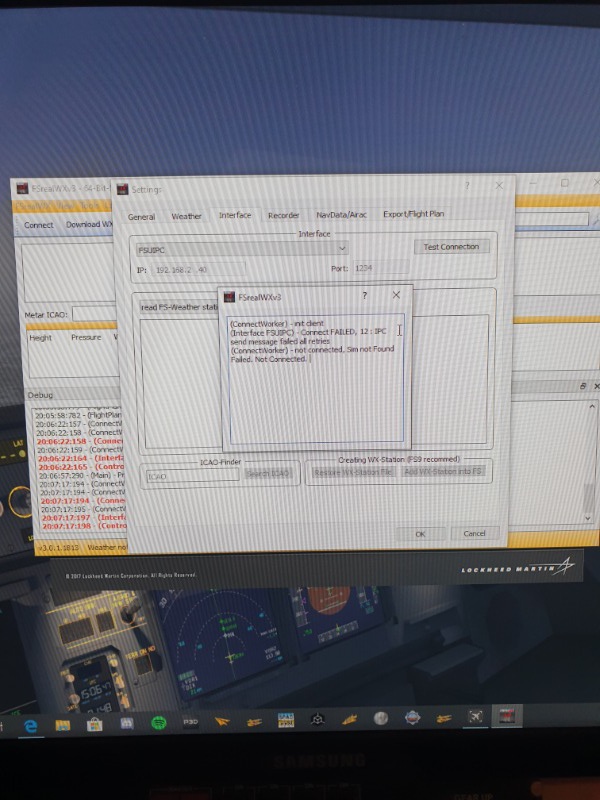600x800 pixels.
Task: Click Add WX-Station into FS button
Action: pos(443,471)
